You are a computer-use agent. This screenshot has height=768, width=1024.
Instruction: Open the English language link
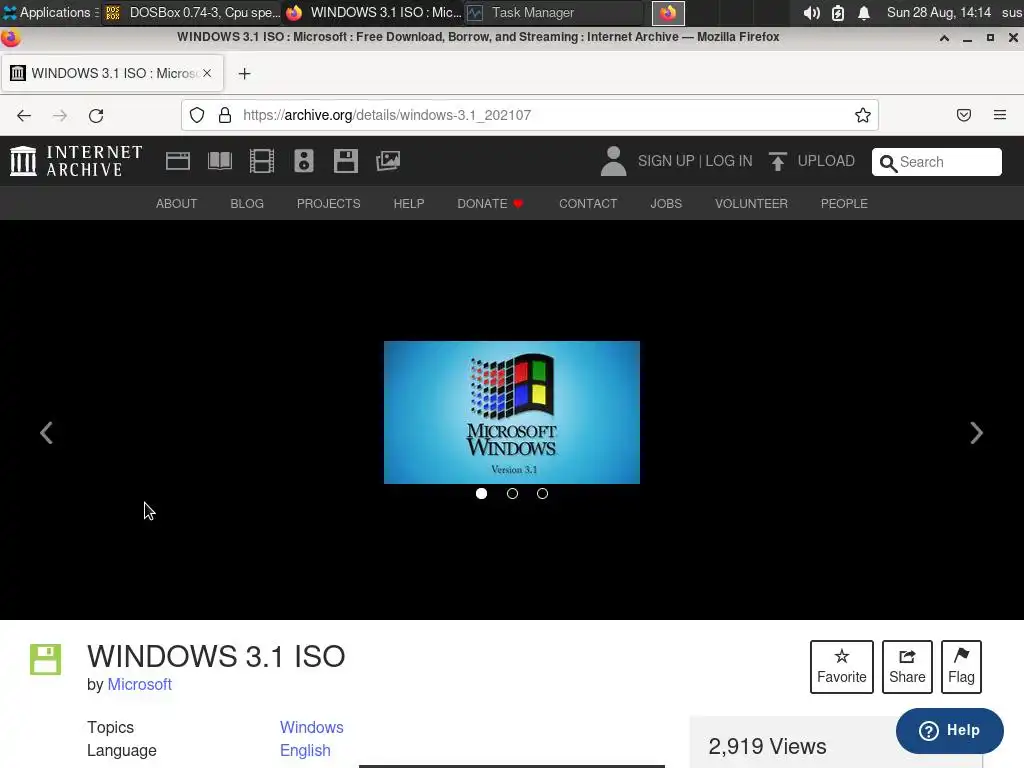point(305,750)
